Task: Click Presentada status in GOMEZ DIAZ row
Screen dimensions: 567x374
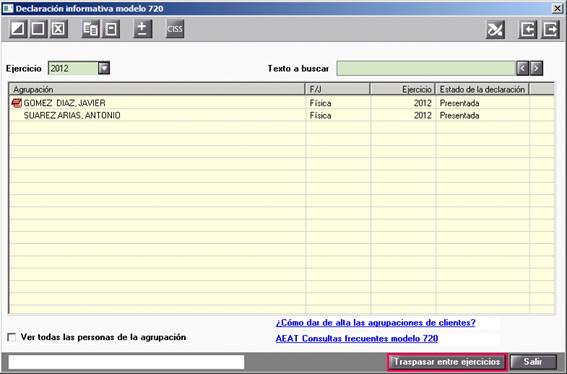Action: pos(482,103)
